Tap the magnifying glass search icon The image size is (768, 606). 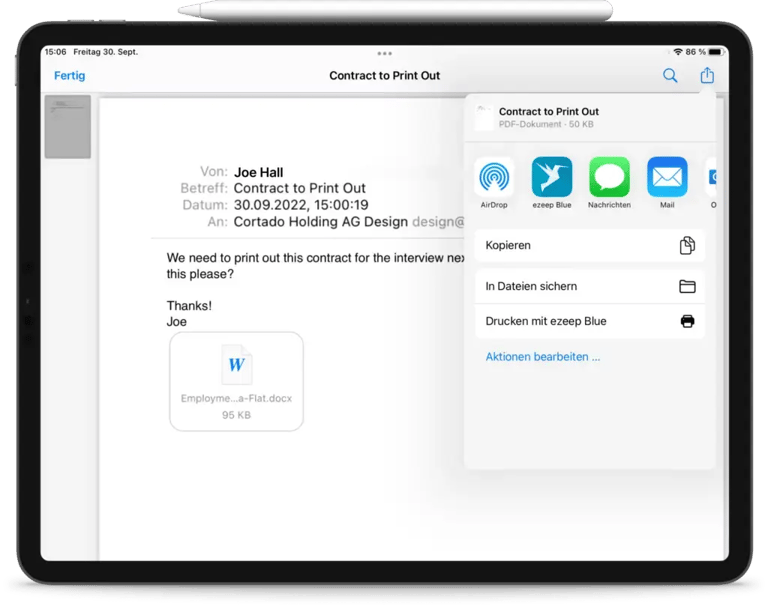click(x=670, y=75)
